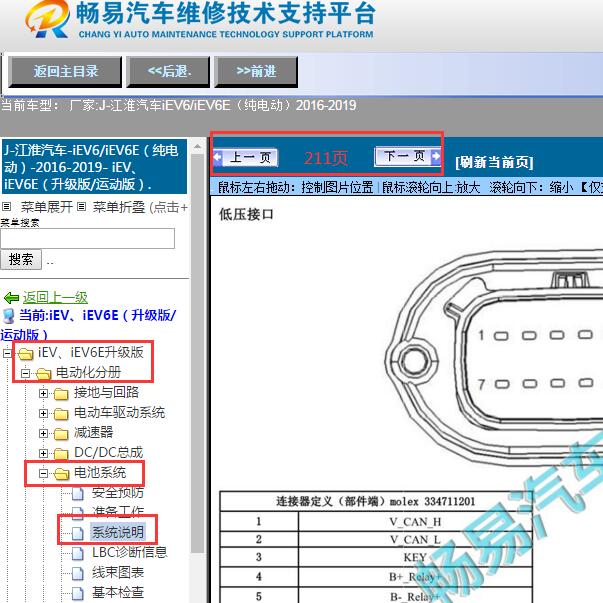Select the 接地与回路 tree item
603x603 pixels.
click(x=107, y=392)
